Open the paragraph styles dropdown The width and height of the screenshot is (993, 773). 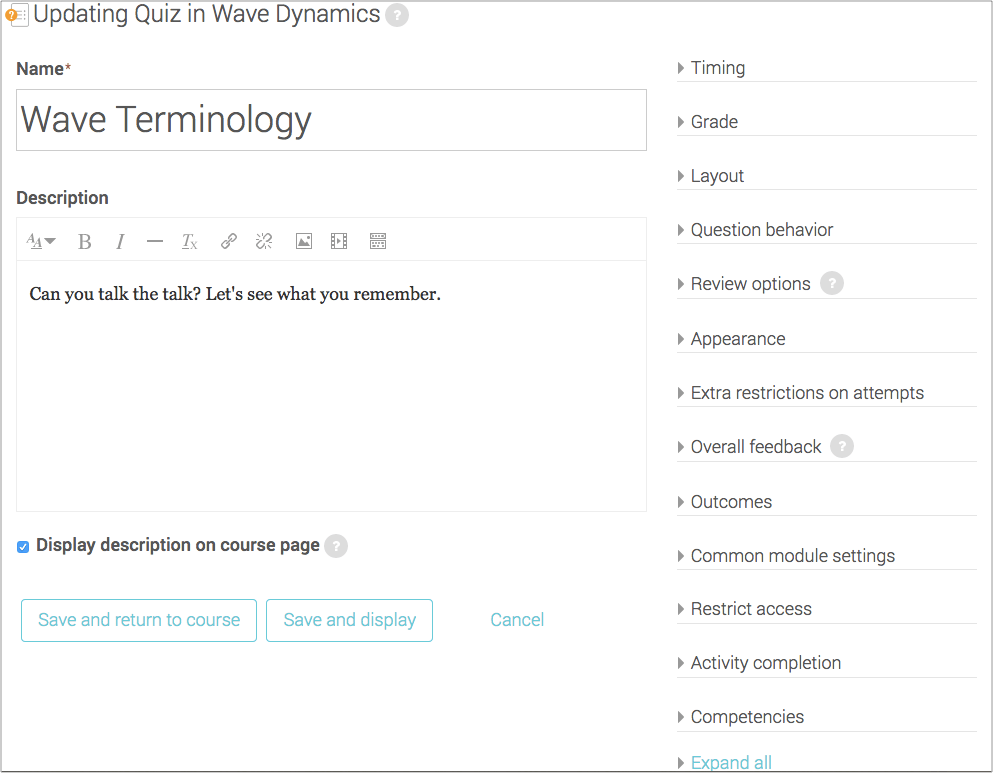pos(40,240)
